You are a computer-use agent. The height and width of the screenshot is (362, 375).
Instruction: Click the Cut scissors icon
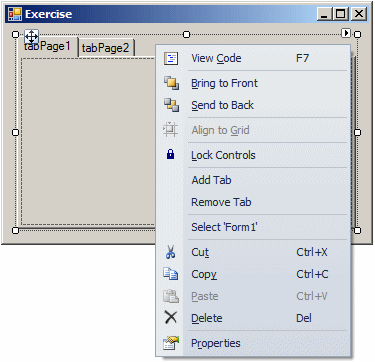click(170, 252)
